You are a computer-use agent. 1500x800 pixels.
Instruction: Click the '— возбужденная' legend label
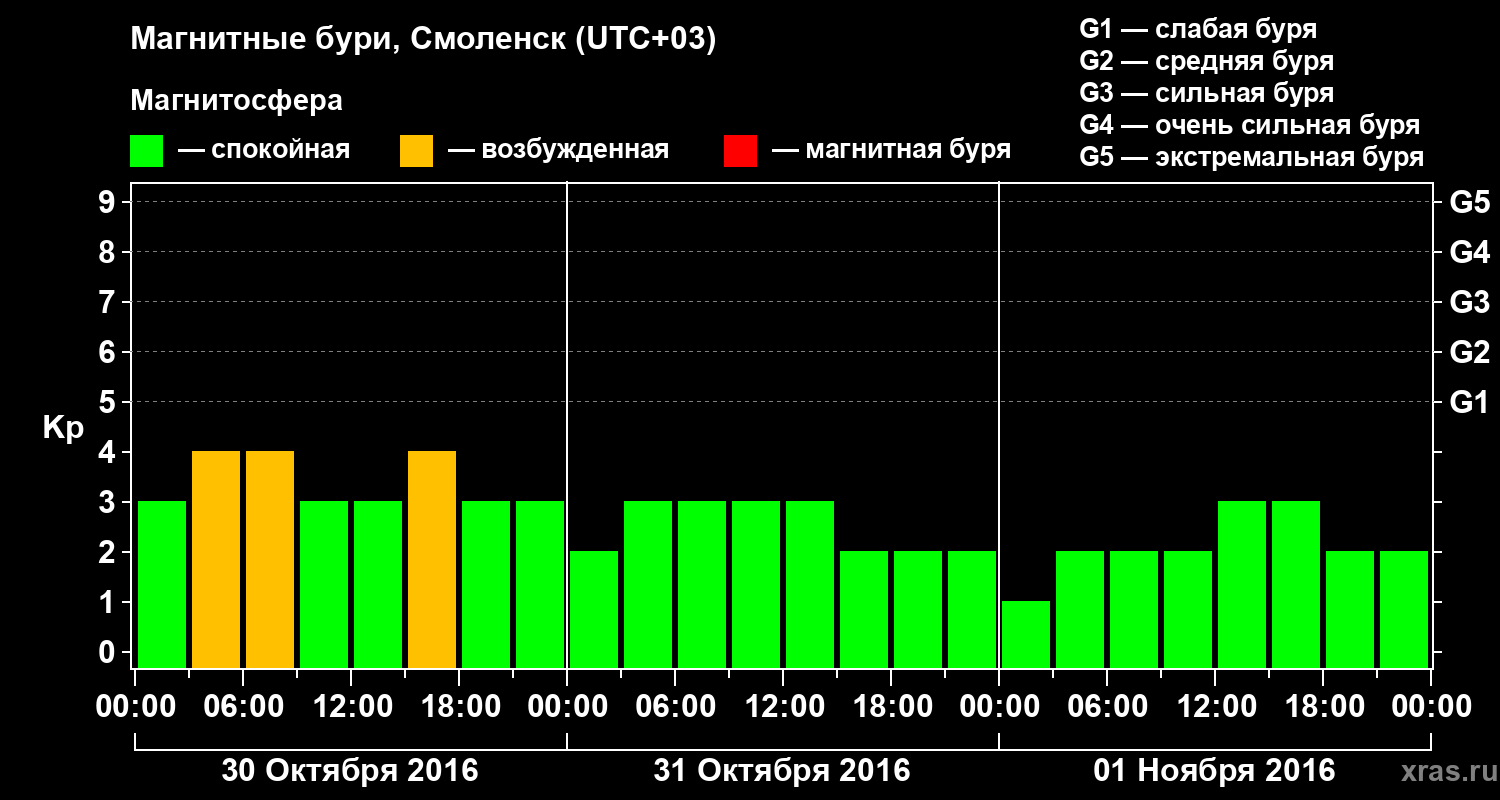point(559,151)
